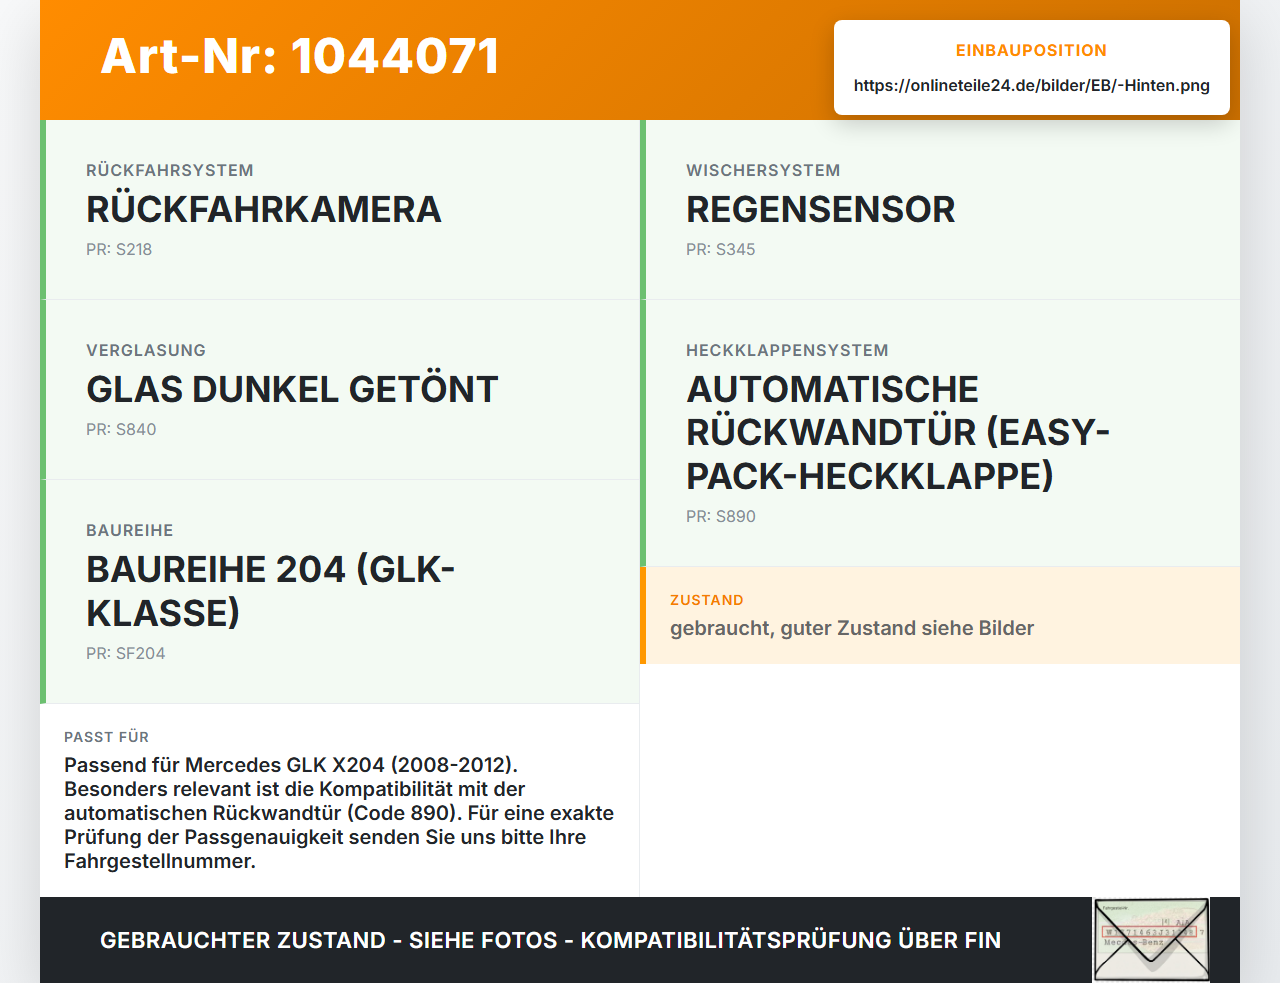
Task: Click the PASST FÜR label
Action: point(106,737)
